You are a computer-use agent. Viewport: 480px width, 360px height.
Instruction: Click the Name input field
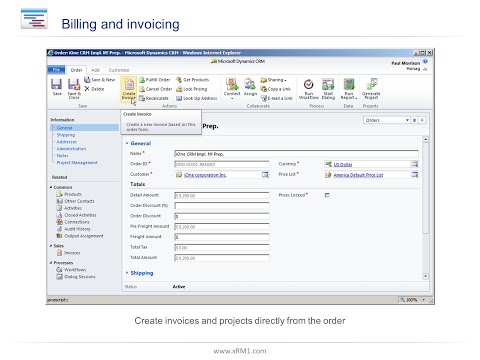(x=296, y=154)
